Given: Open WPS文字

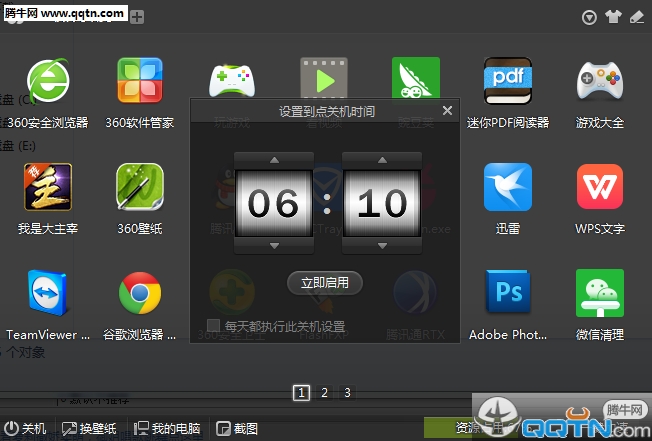Looking at the screenshot, I should [x=600, y=186].
